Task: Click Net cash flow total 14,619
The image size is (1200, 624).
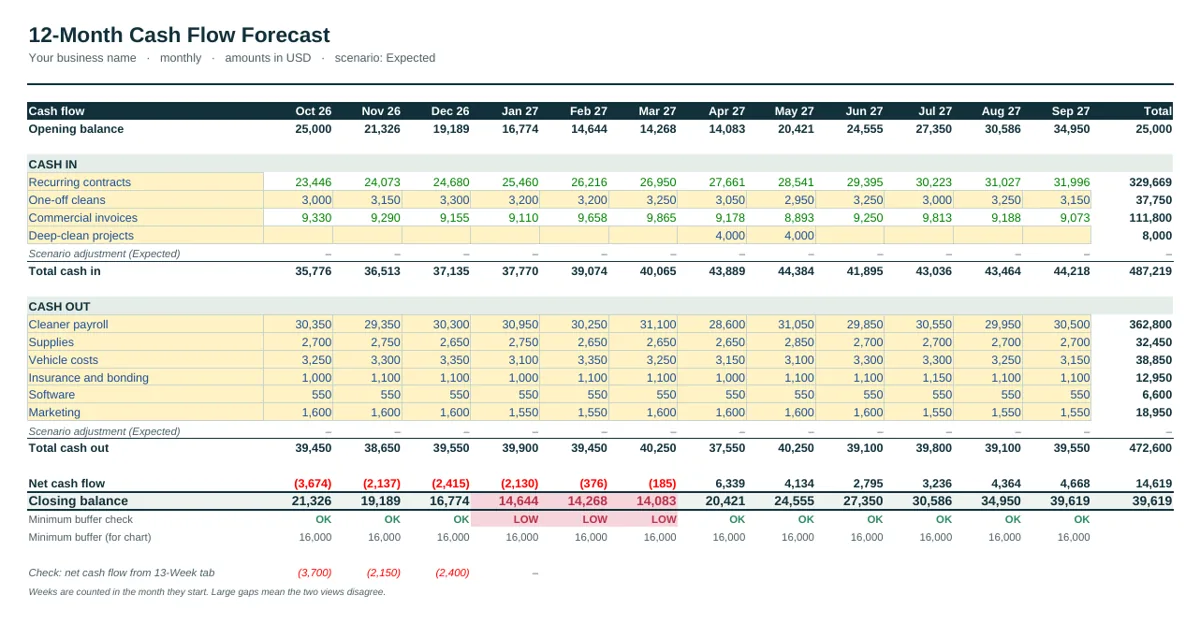Action: (1154, 484)
